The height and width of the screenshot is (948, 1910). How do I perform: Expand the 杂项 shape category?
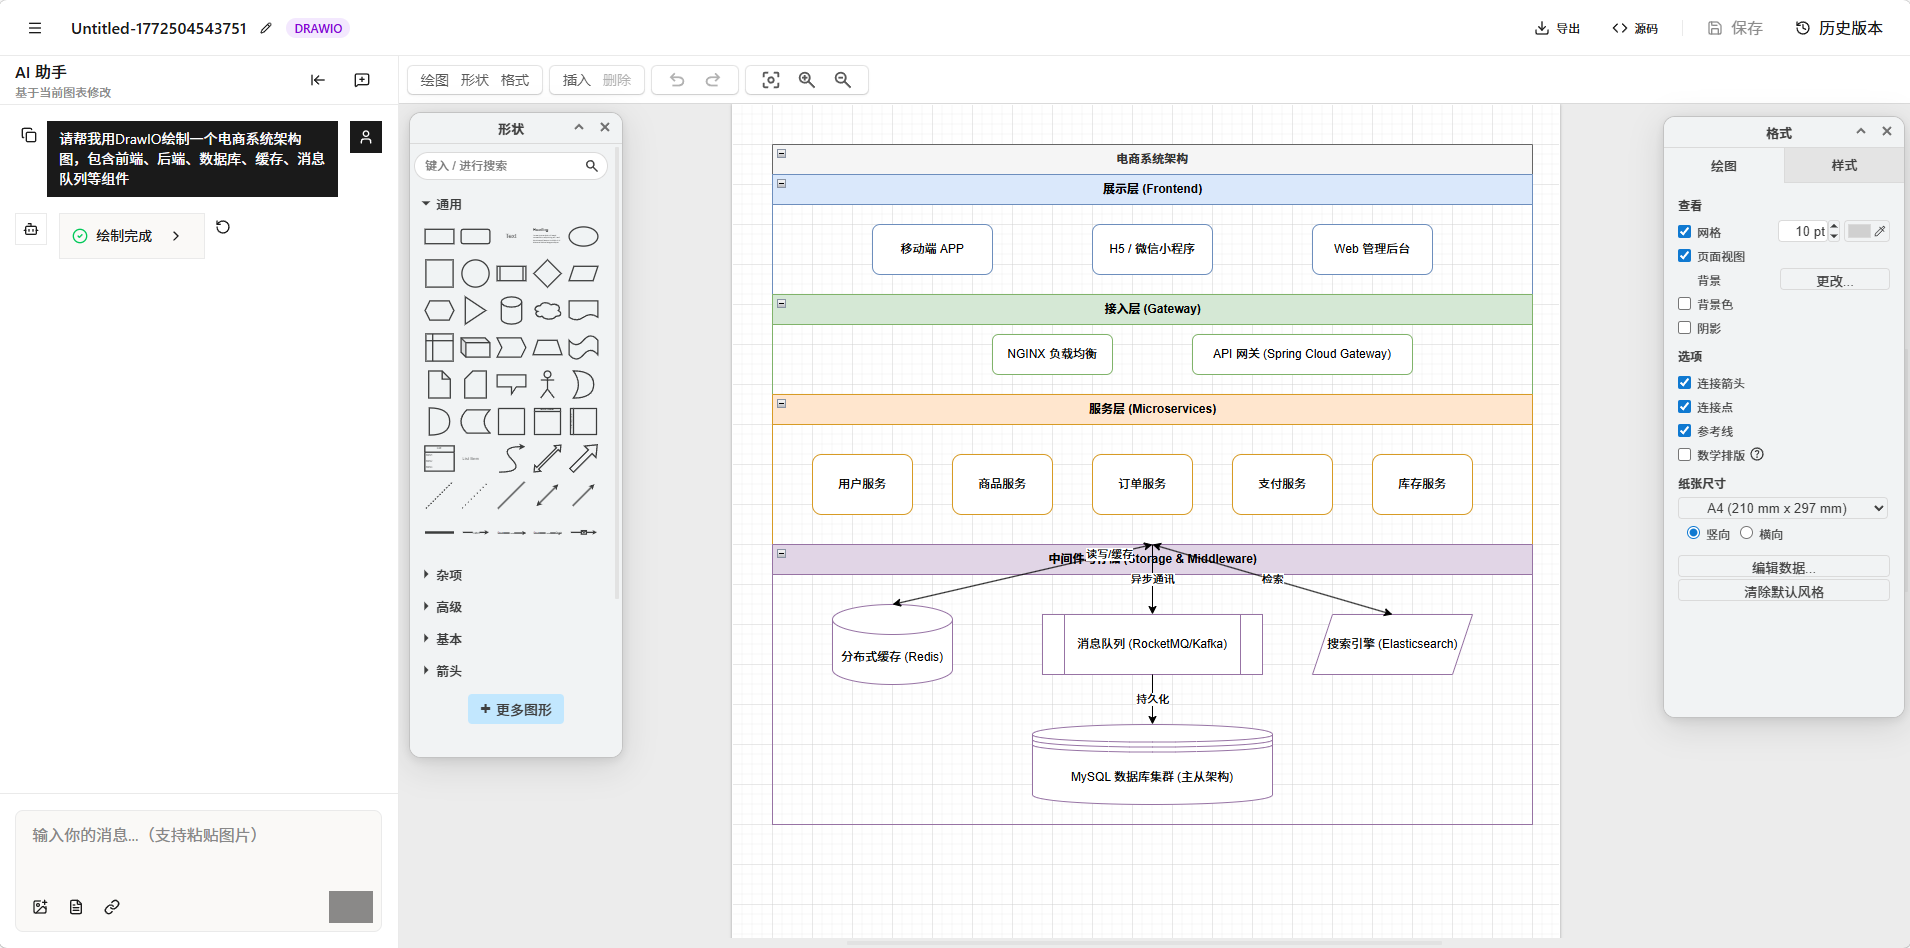pyautogui.click(x=448, y=575)
